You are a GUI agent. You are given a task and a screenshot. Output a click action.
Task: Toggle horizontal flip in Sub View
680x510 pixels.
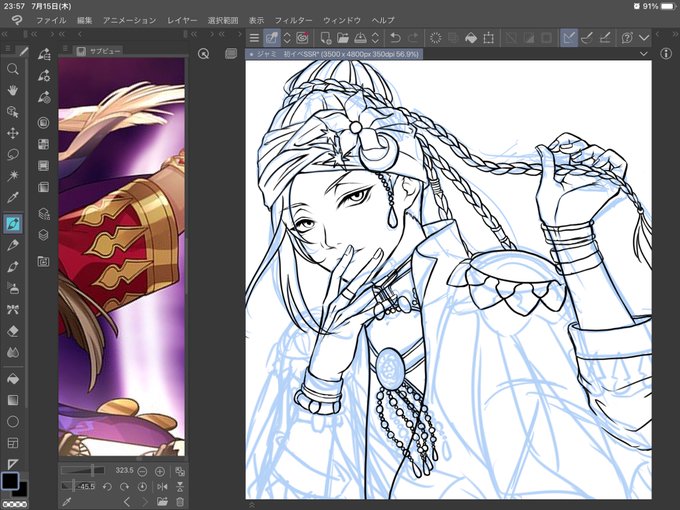point(162,487)
